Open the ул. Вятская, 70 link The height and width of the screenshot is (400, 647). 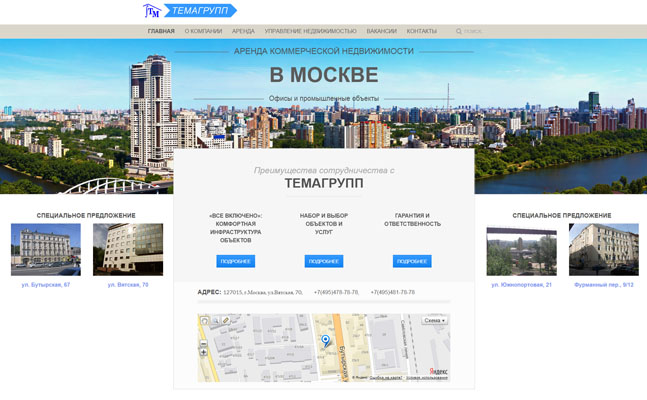click(128, 285)
